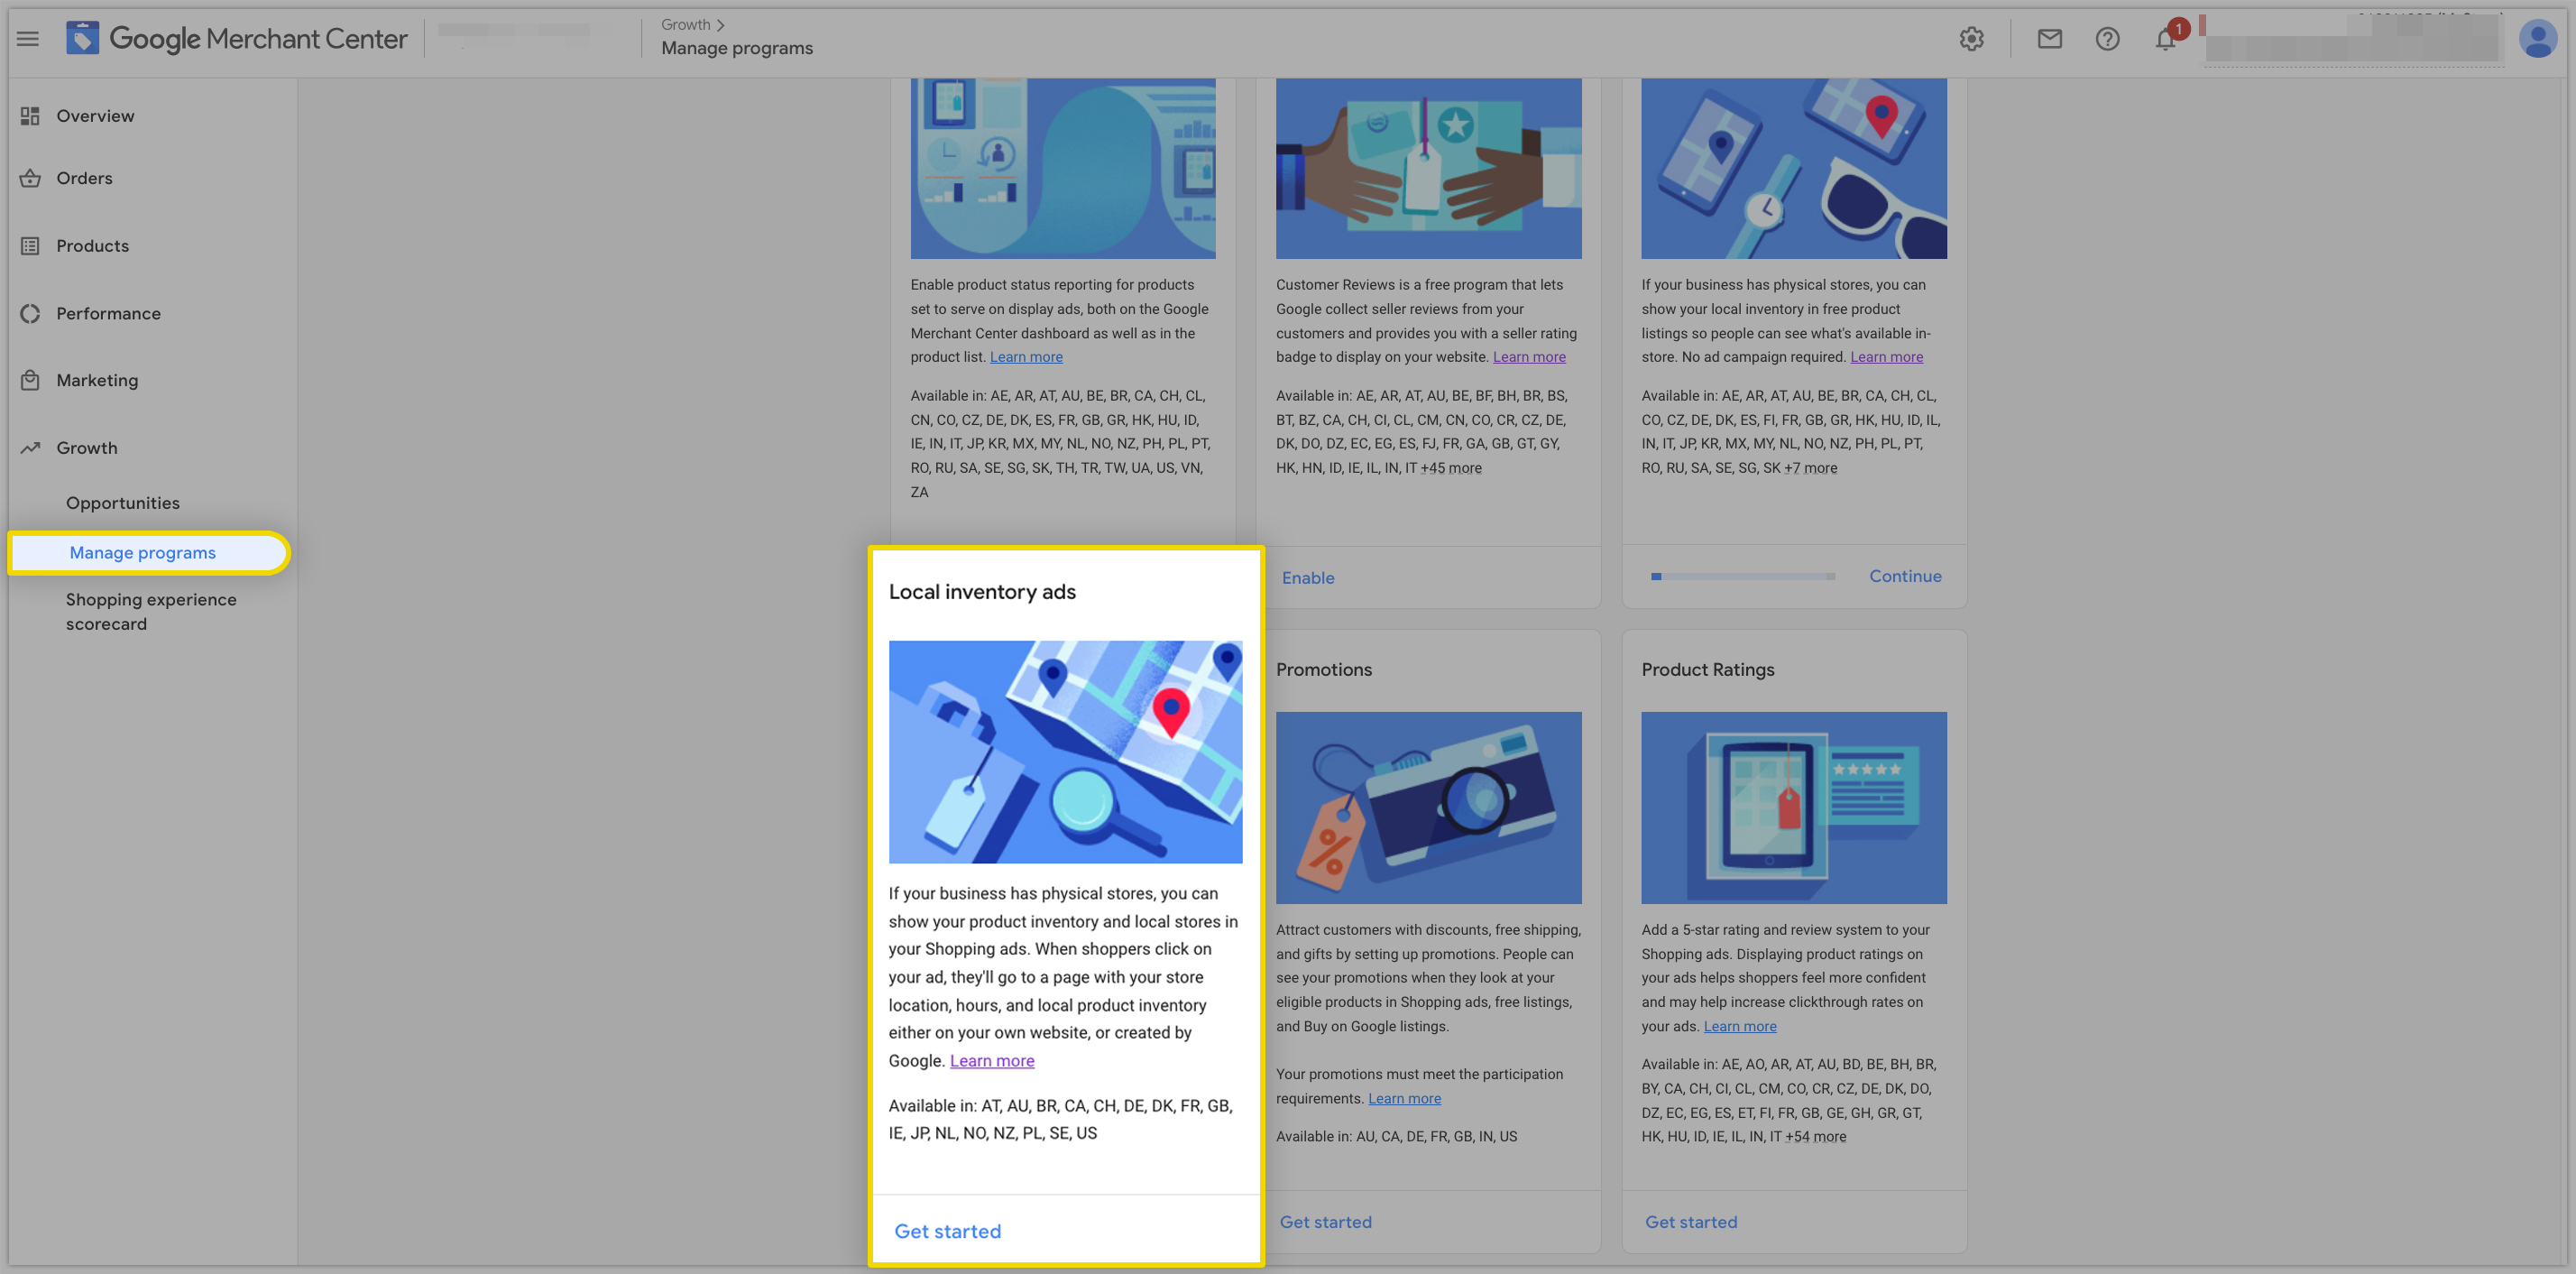
Task: Expand +7 more countries for local listings
Action: point(1811,468)
